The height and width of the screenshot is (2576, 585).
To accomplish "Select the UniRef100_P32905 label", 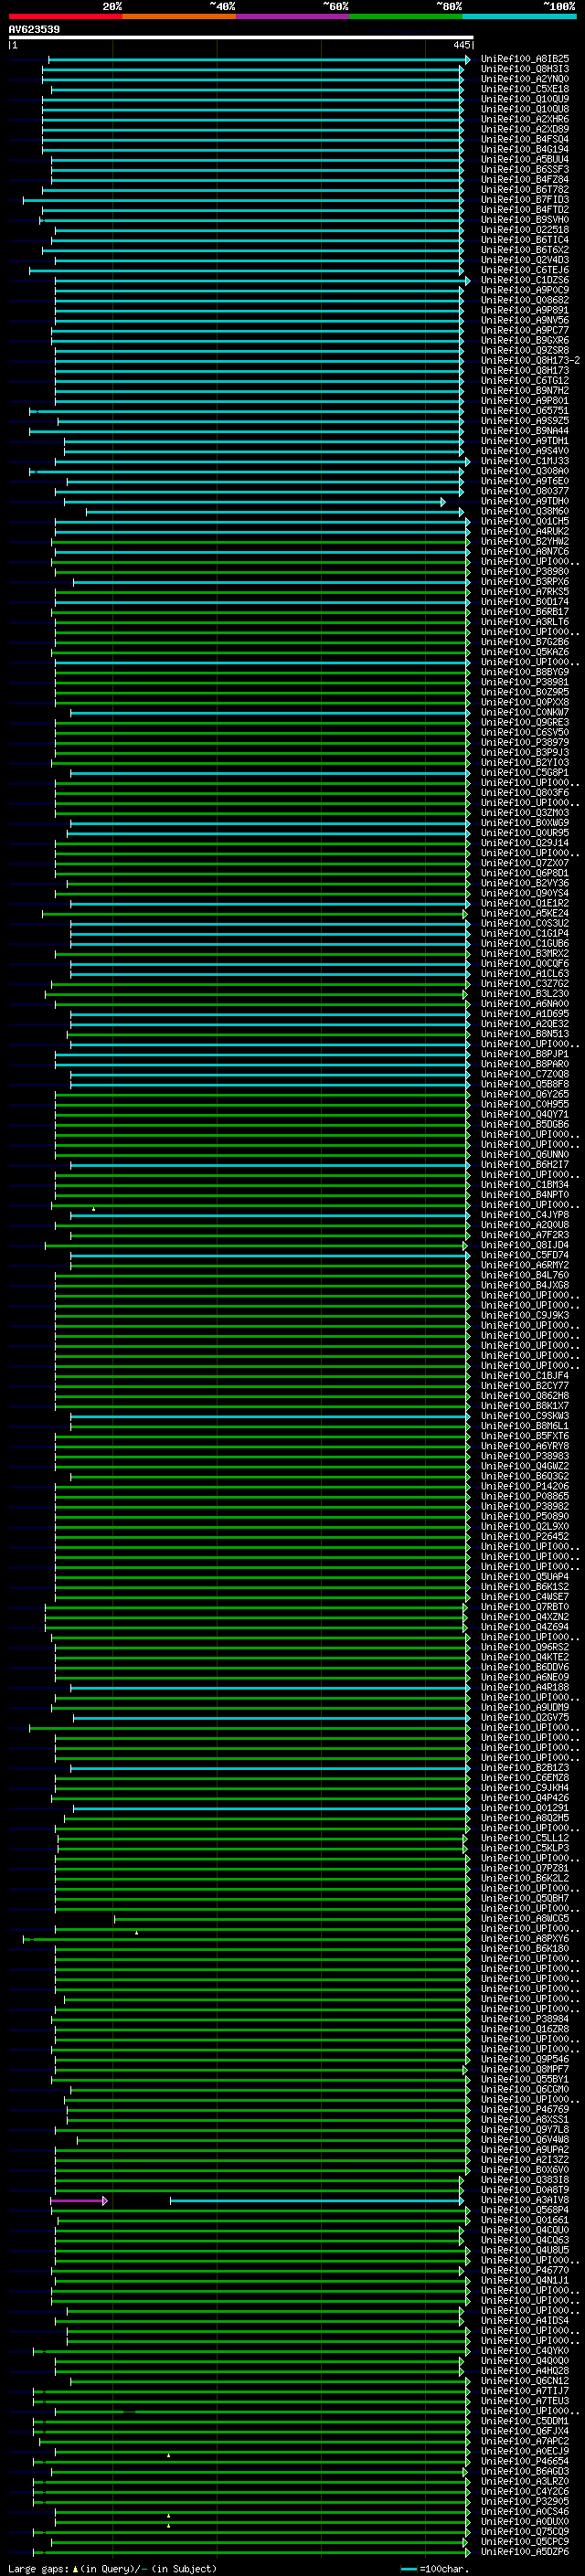I will 524,2501.
